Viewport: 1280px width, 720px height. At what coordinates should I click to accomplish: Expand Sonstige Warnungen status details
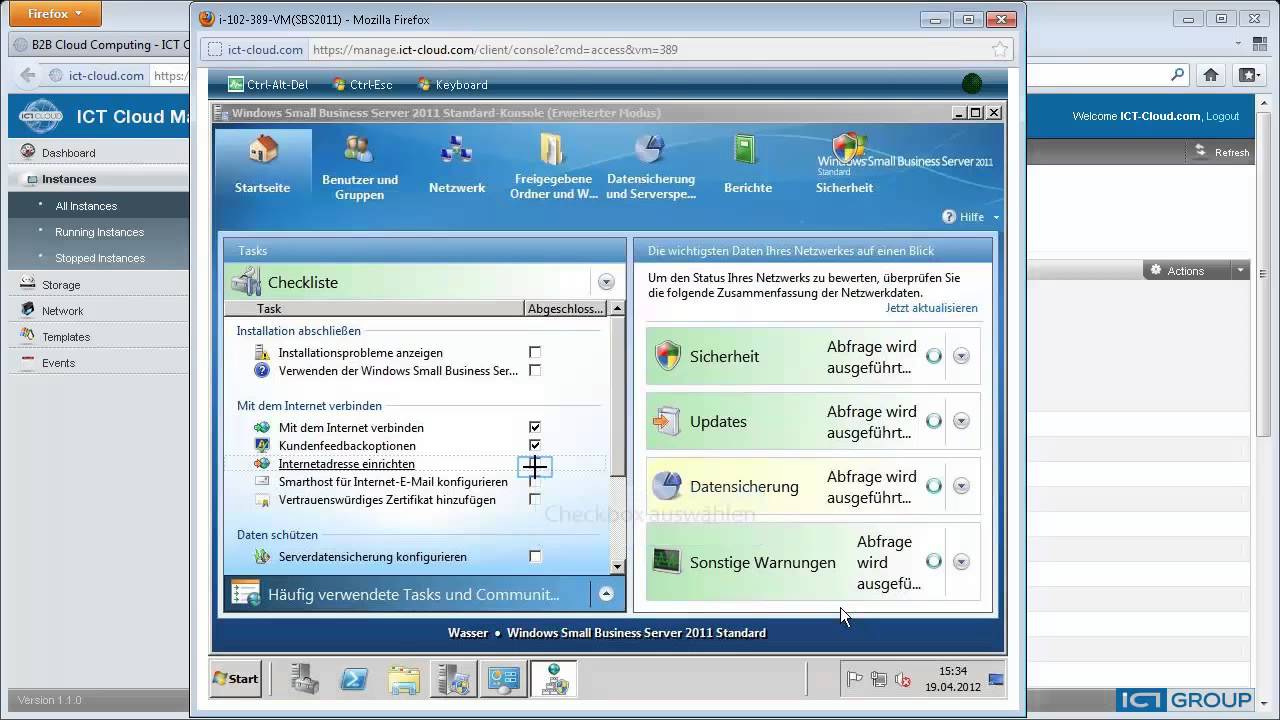pyautogui.click(x=961, y=562)
